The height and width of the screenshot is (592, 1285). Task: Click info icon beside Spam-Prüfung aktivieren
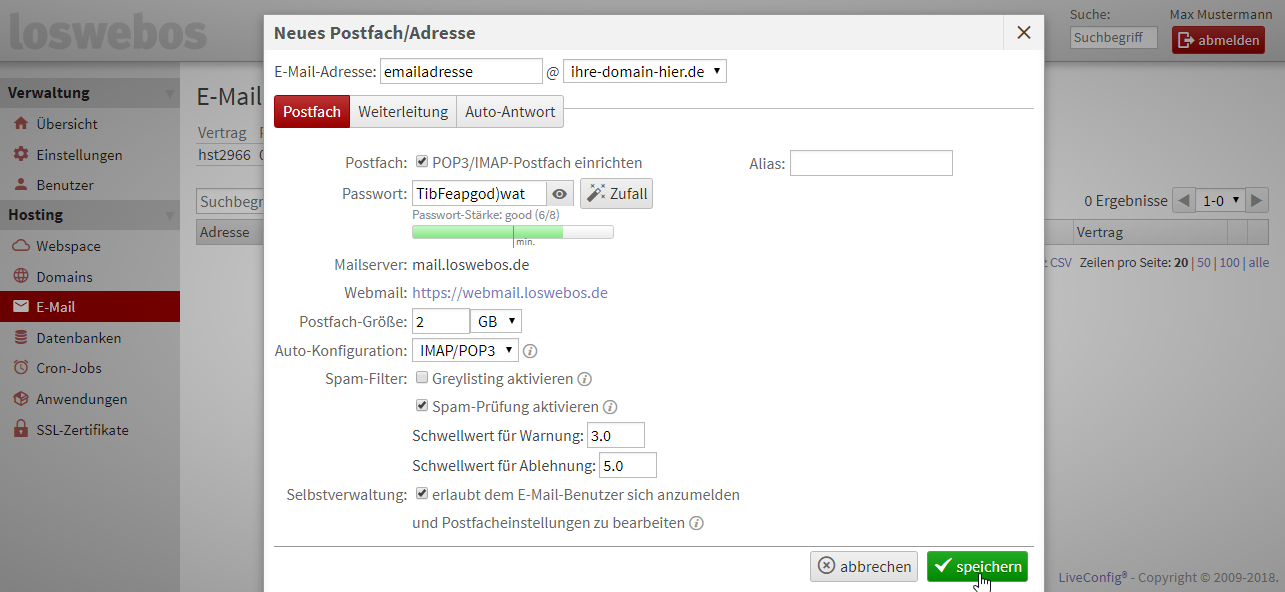pyautogui.click(x=610, y=408)
